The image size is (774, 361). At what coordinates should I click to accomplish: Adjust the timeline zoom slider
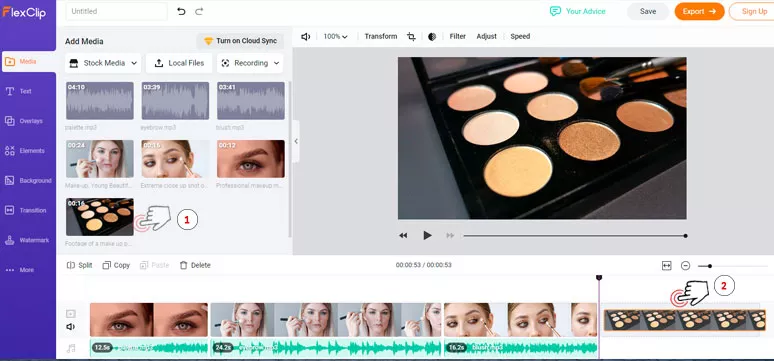pyautogui.click(x=733, y=266)
